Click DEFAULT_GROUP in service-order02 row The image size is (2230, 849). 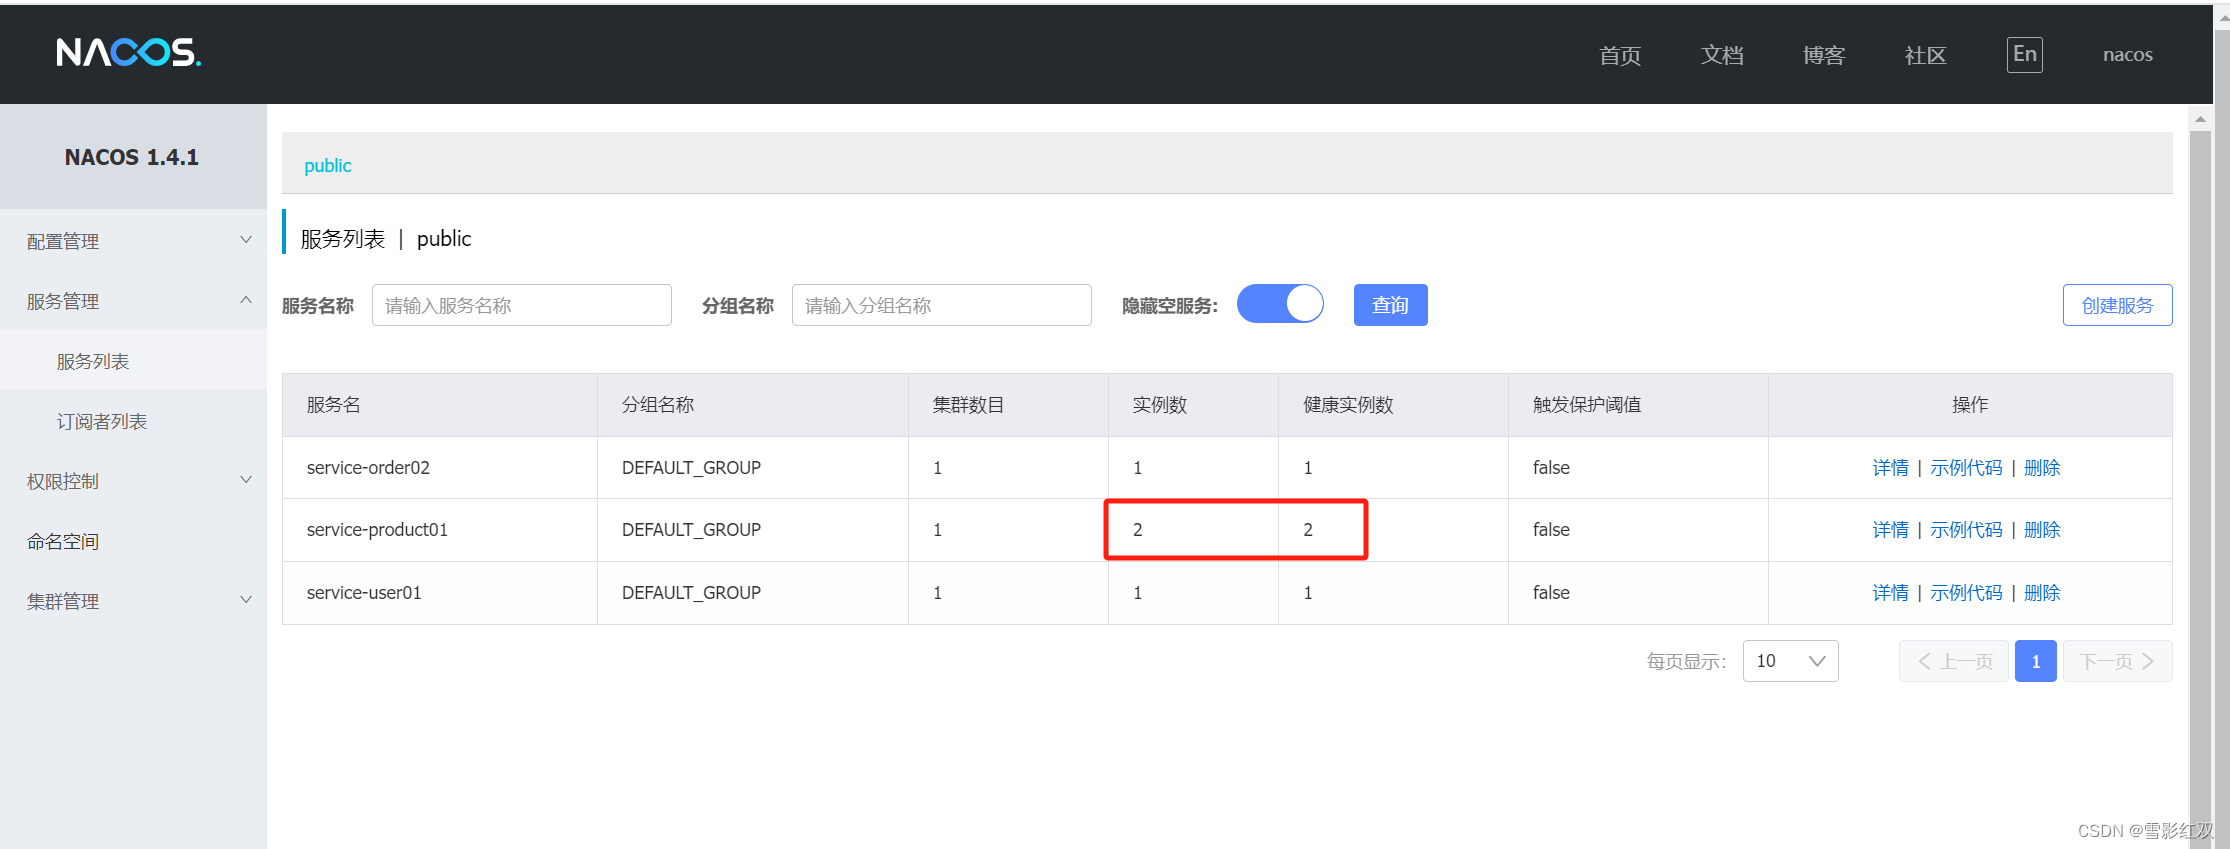(x=691, y=467)
